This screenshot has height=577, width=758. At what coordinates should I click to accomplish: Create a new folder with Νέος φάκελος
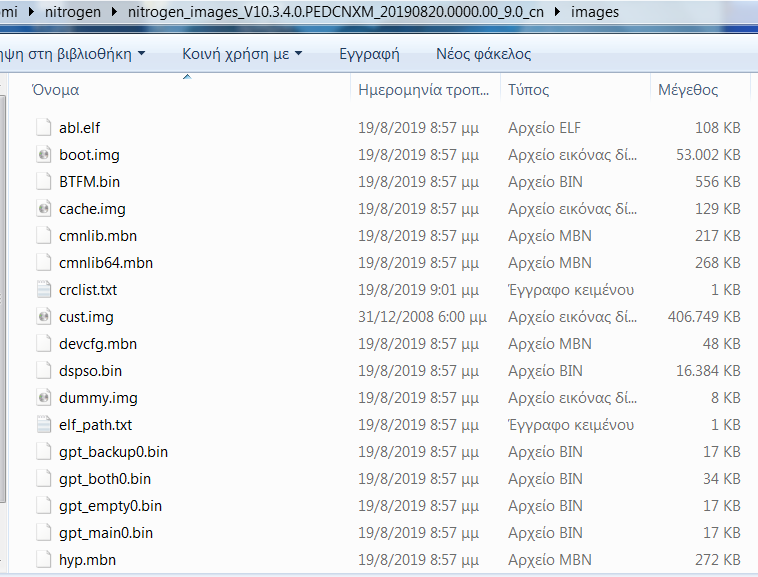click(x=484, y=54)
